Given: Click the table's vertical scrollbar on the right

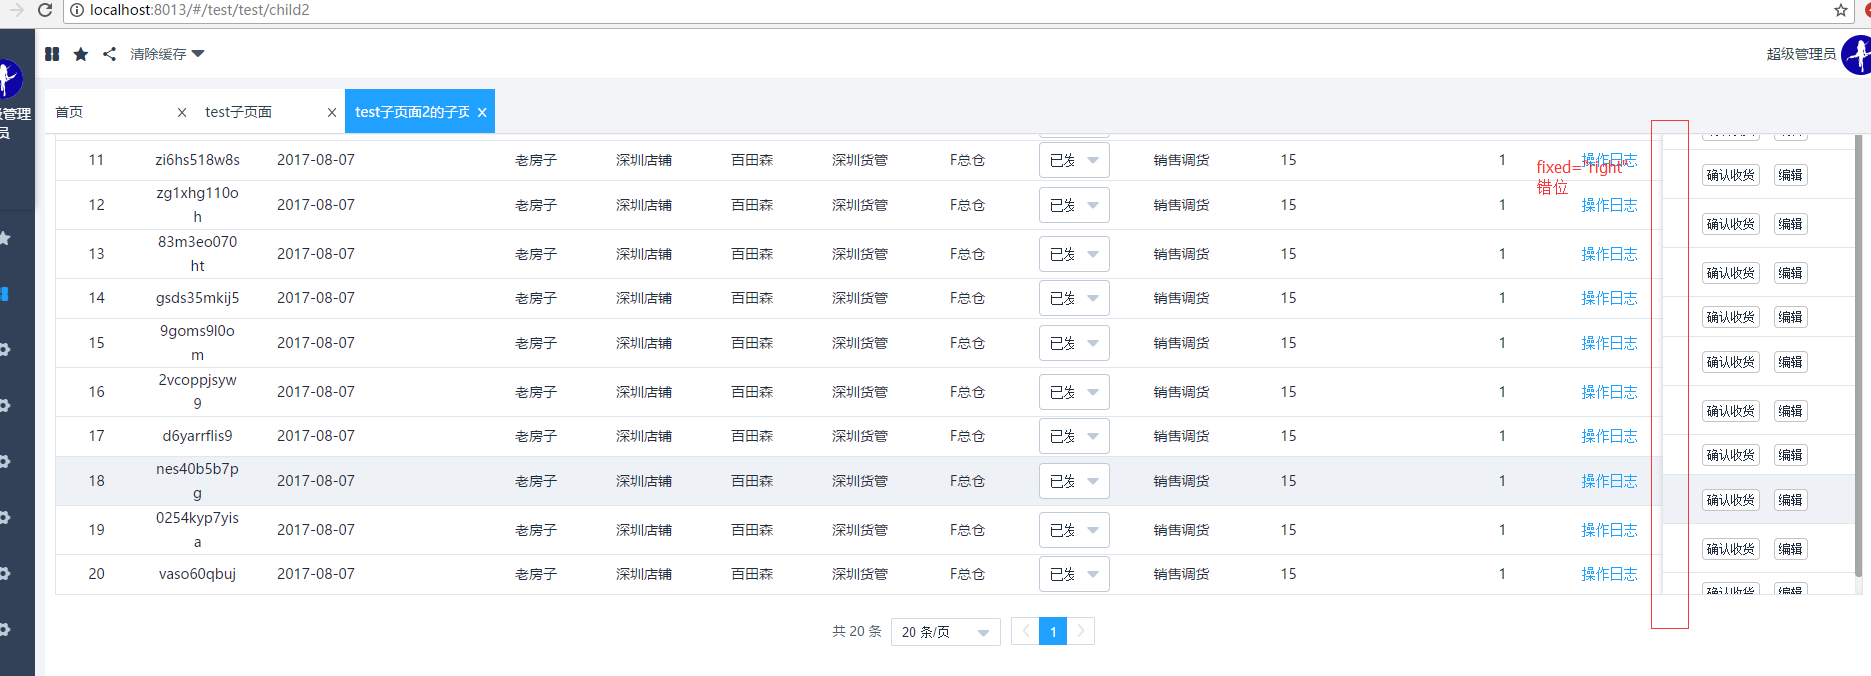Looking at the screenshot, I should click(1859, 356).
